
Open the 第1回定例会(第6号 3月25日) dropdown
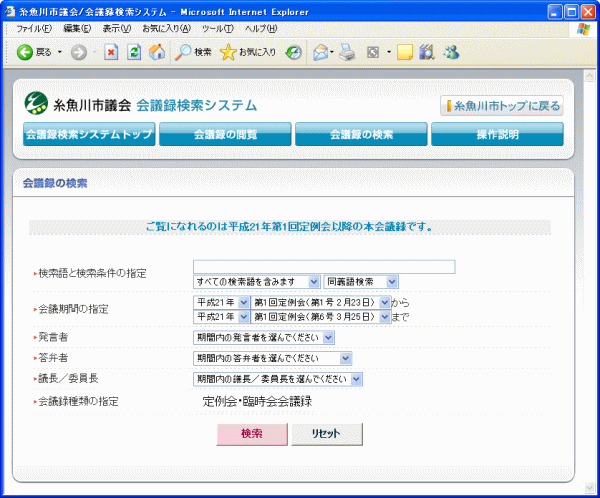(x=320, y=317)
